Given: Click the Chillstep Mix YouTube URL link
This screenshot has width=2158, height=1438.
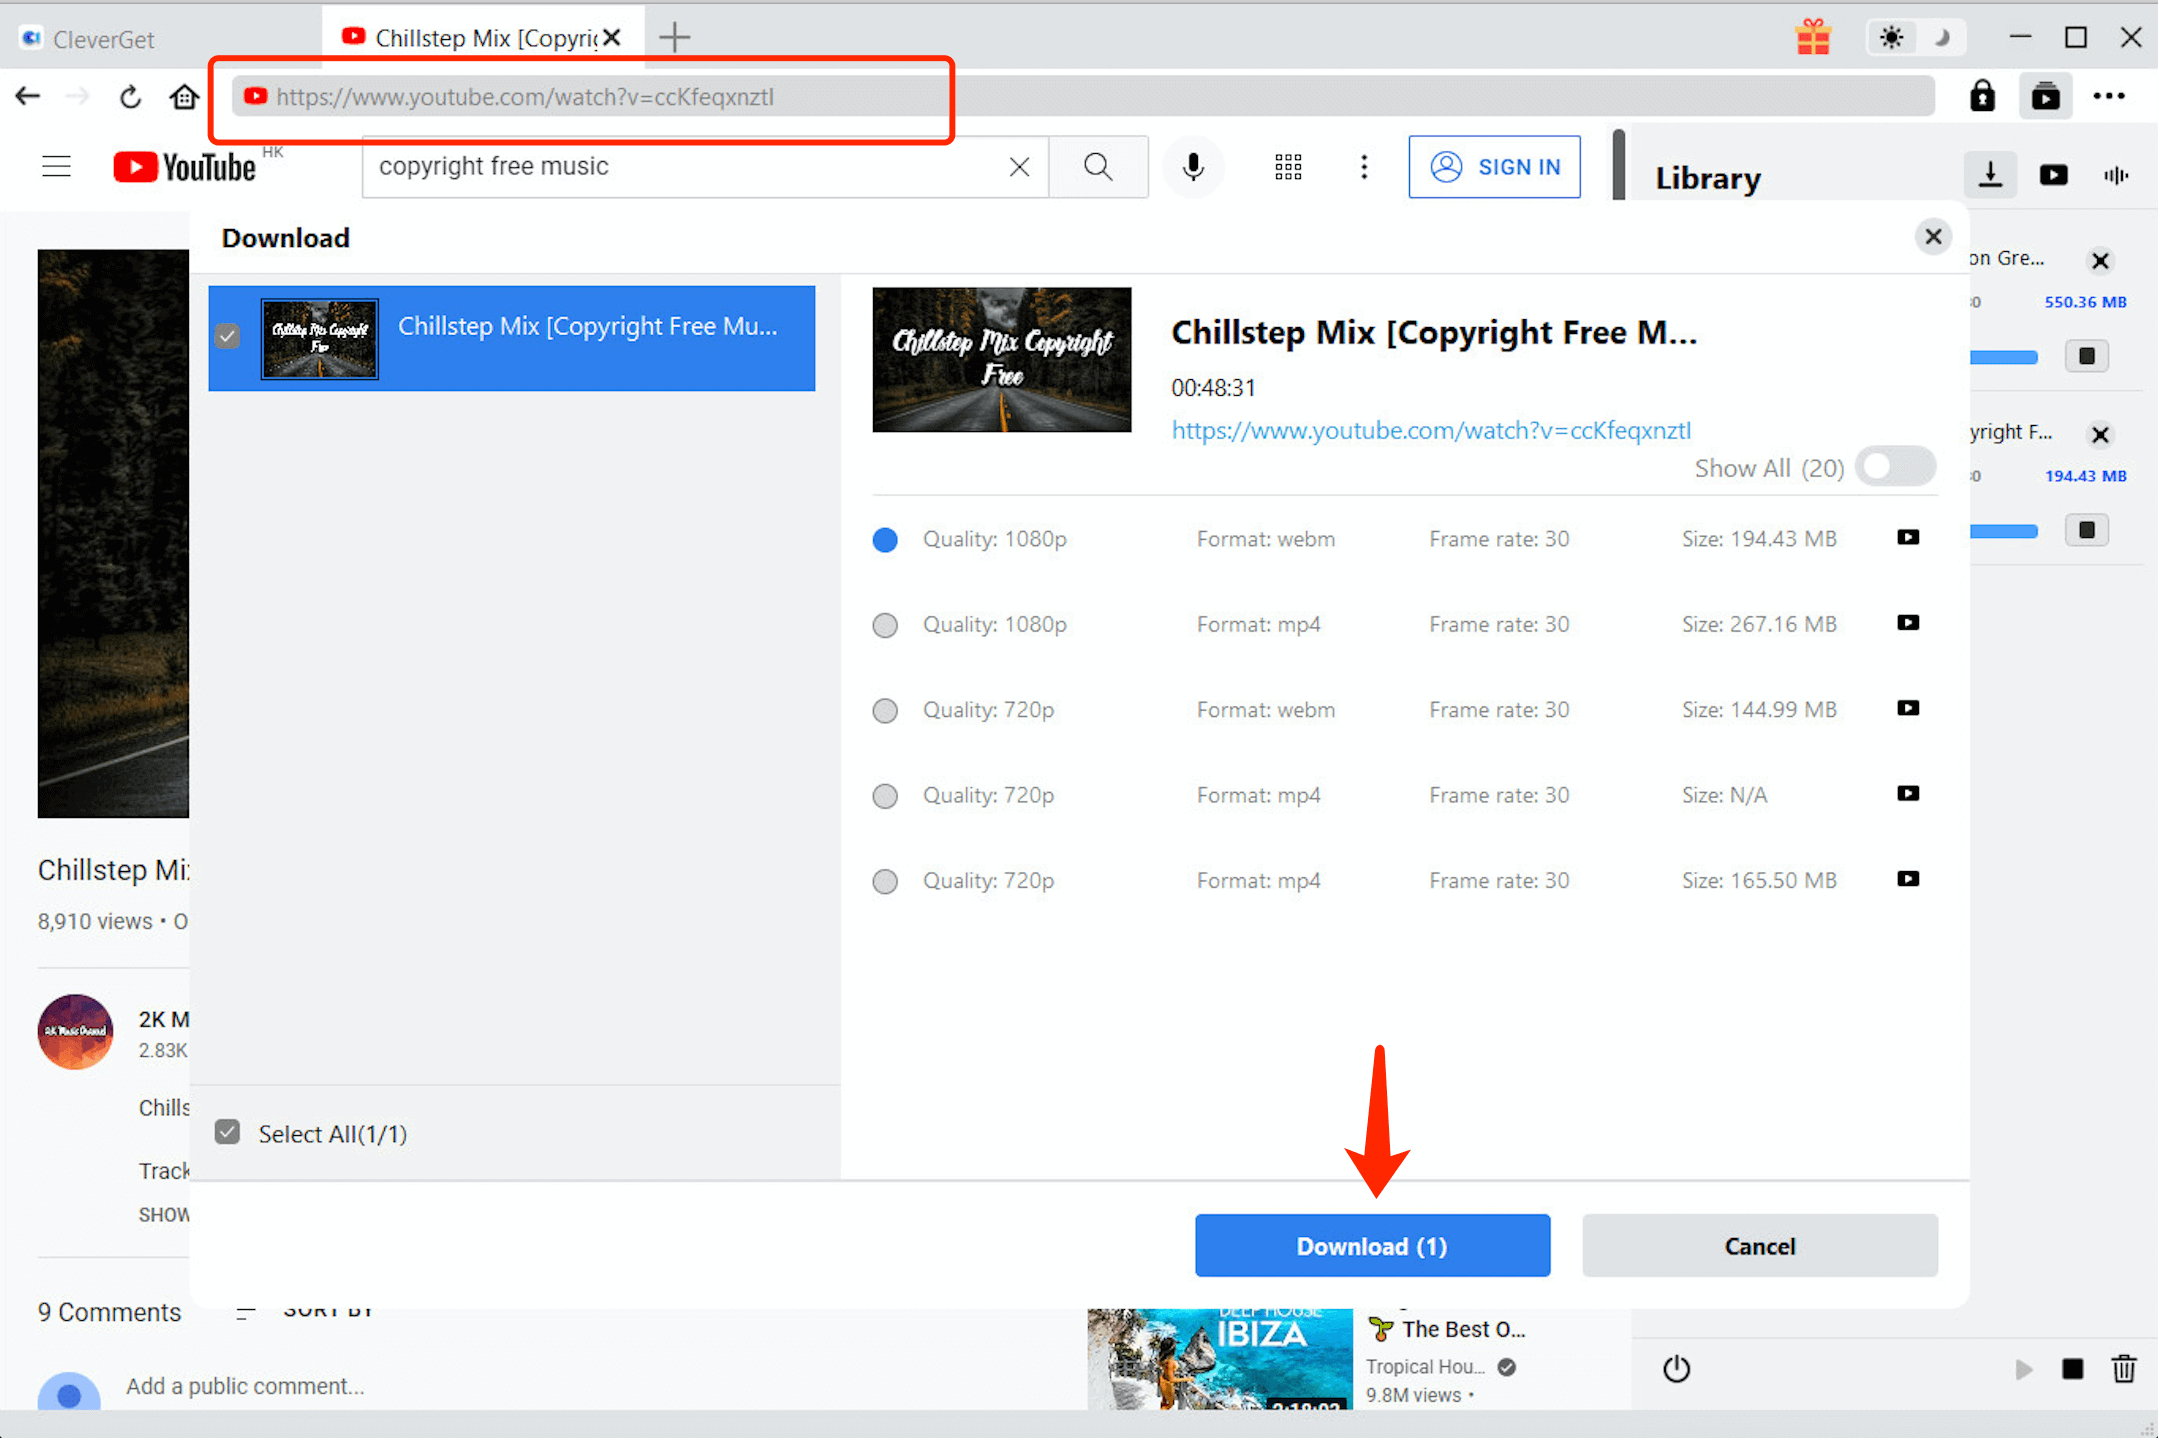Looking at the screenshot, I should [1431, 430].
